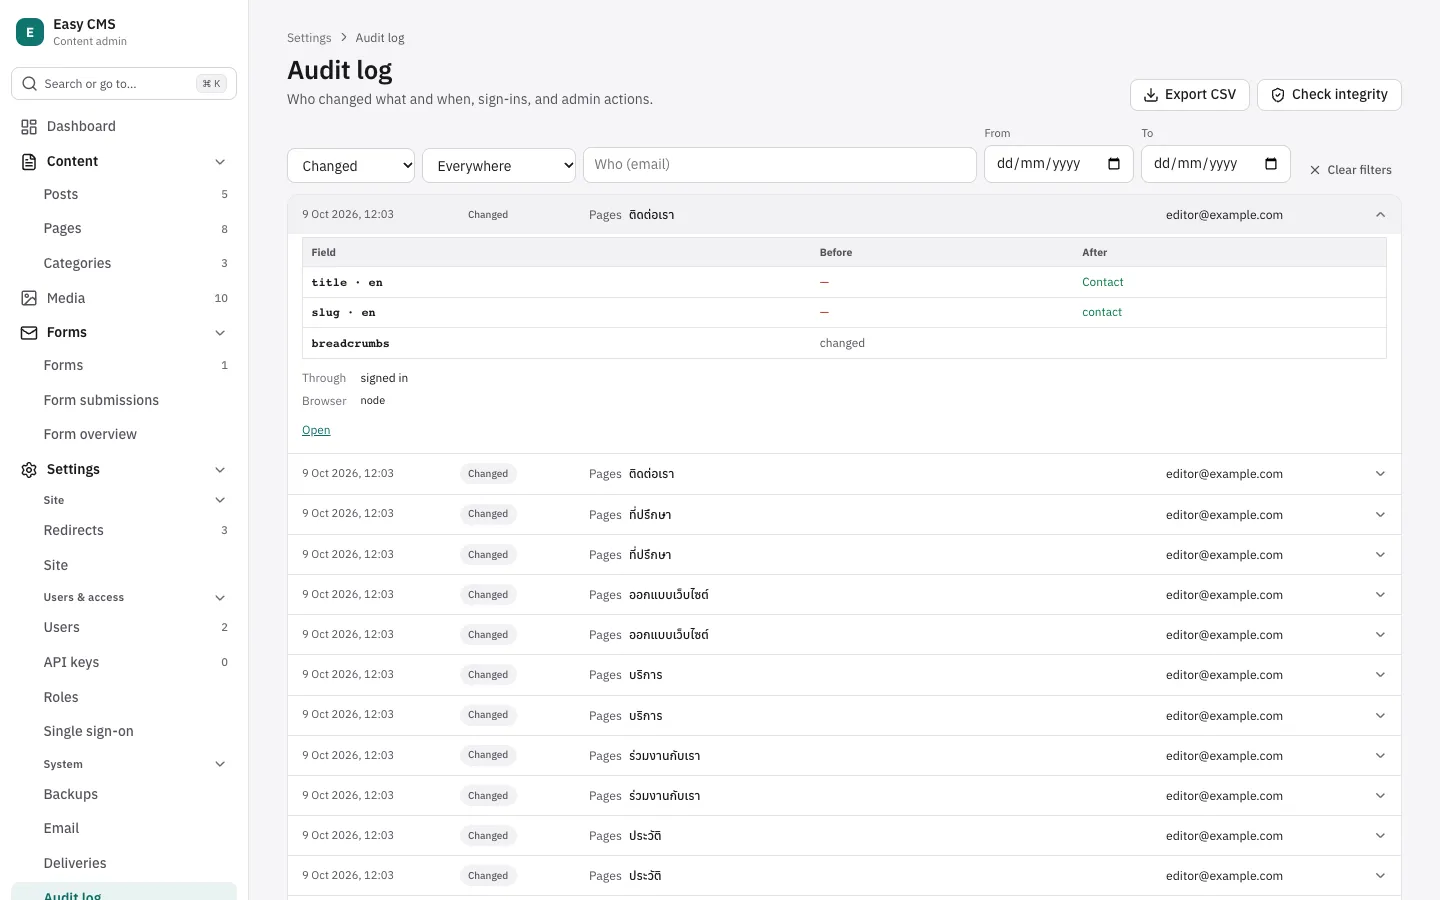Click the Search or go to box

(124, 84)
